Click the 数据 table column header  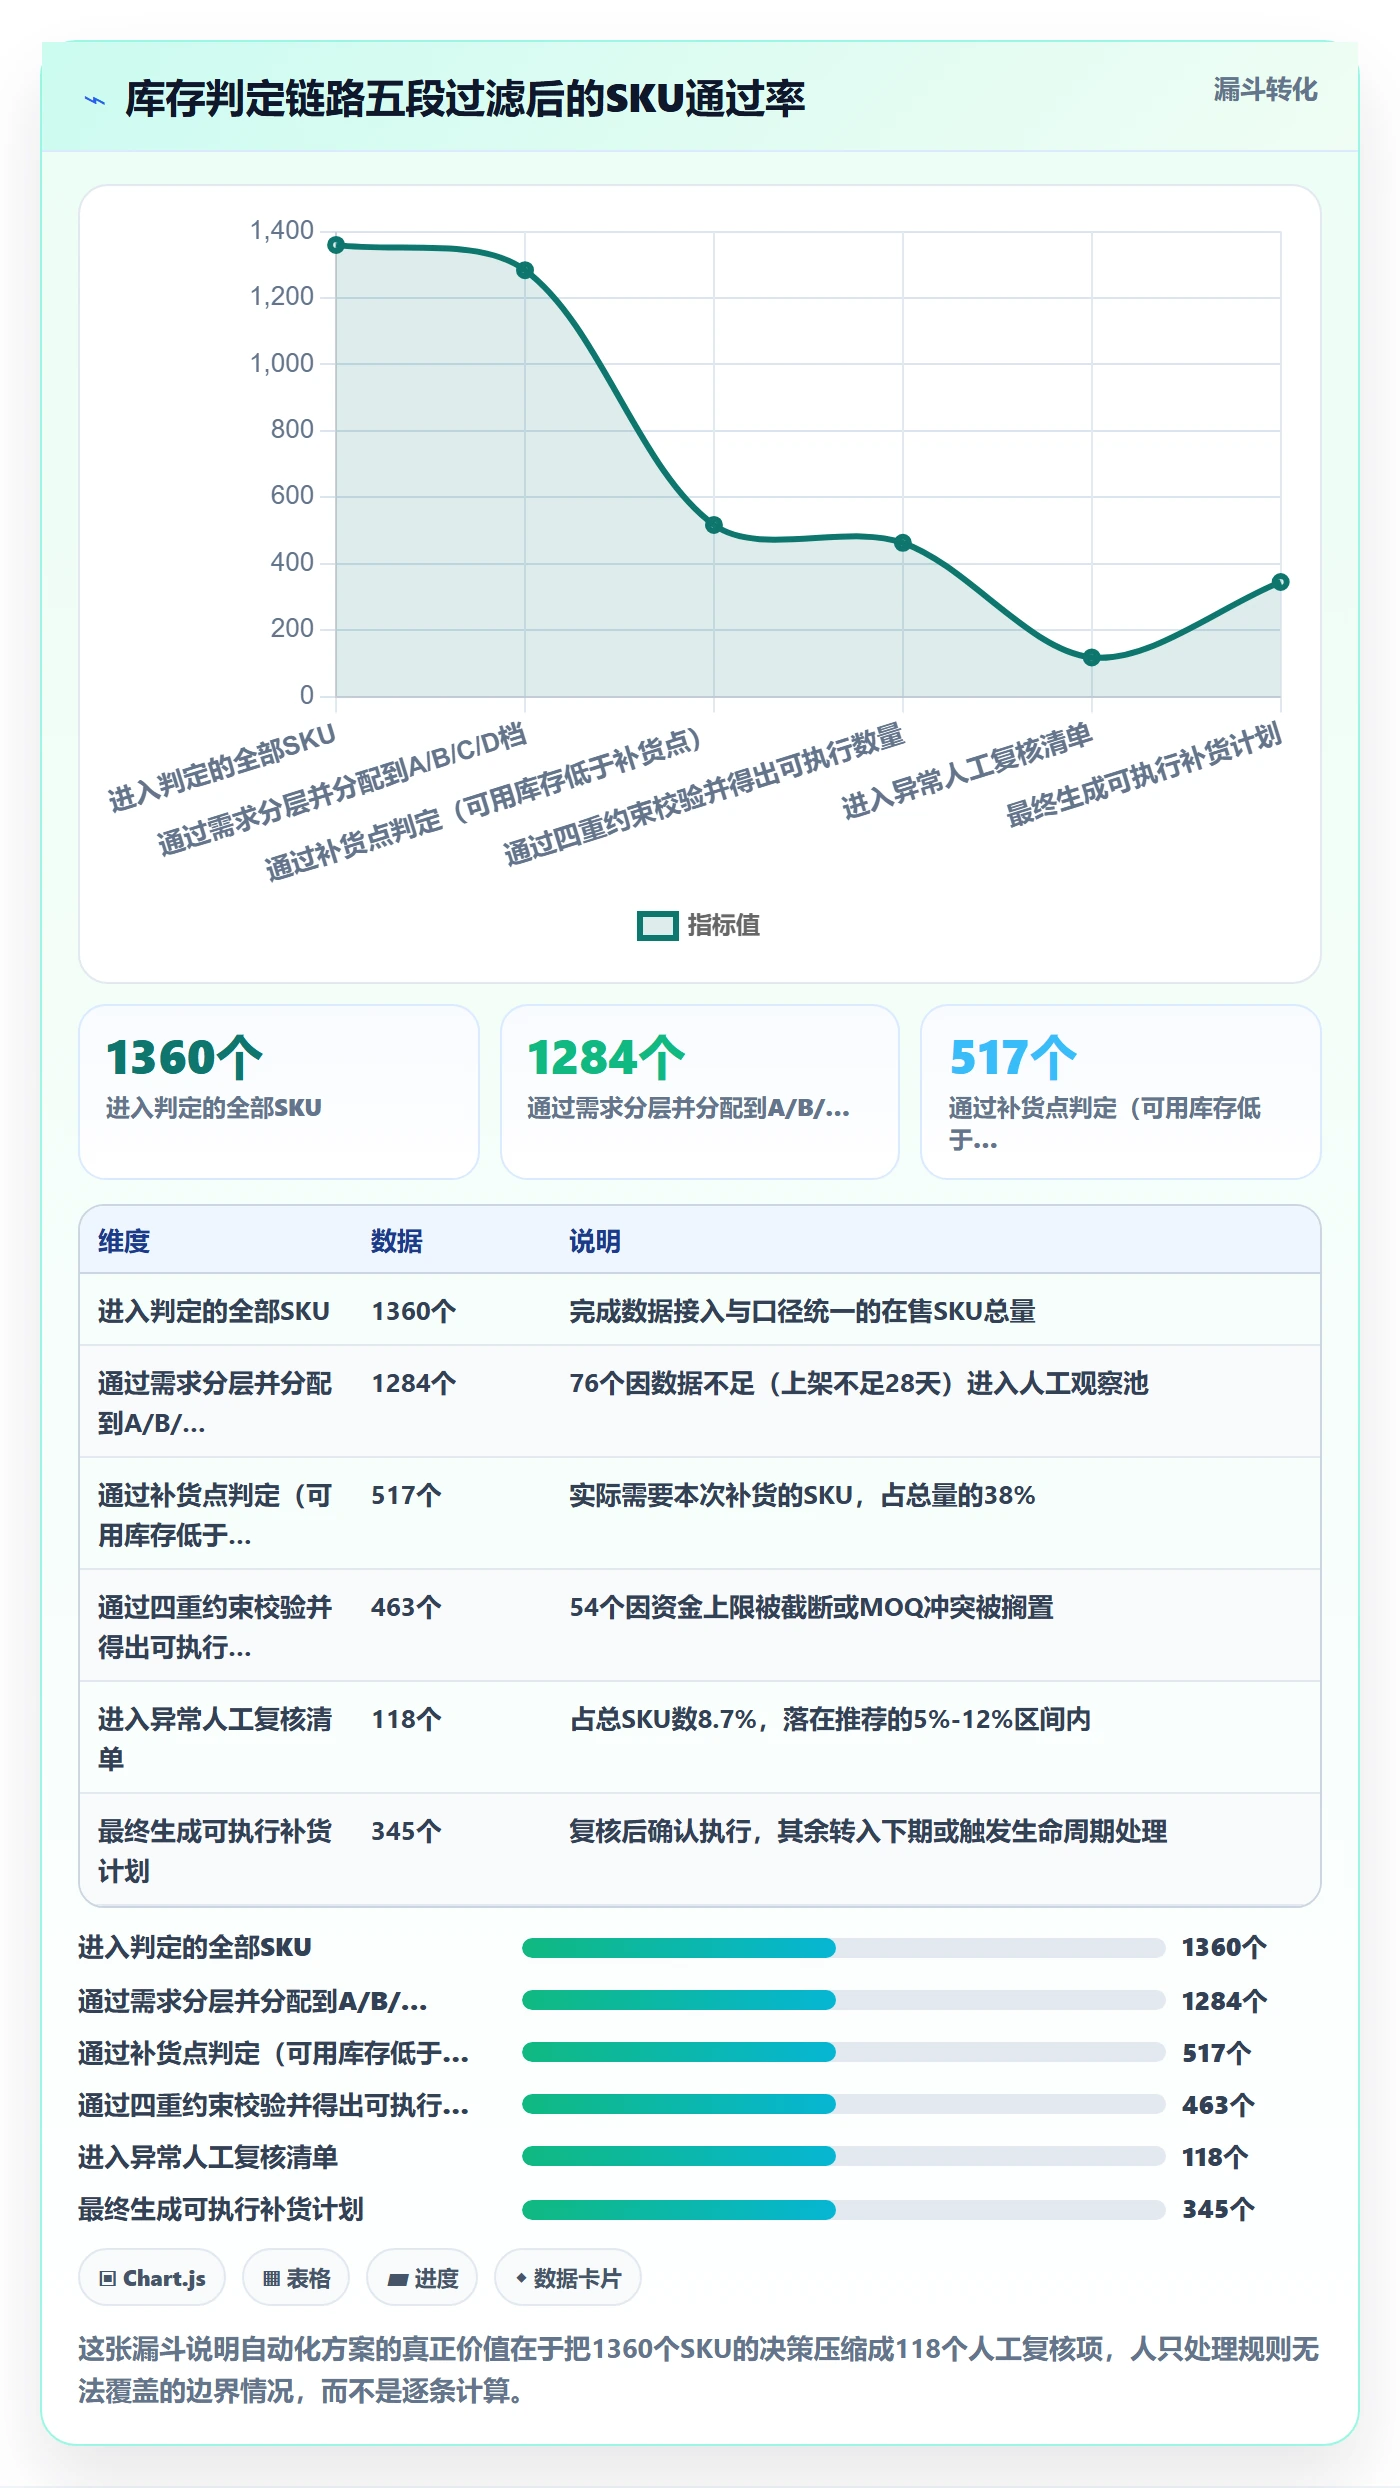tap(397, 1241)
